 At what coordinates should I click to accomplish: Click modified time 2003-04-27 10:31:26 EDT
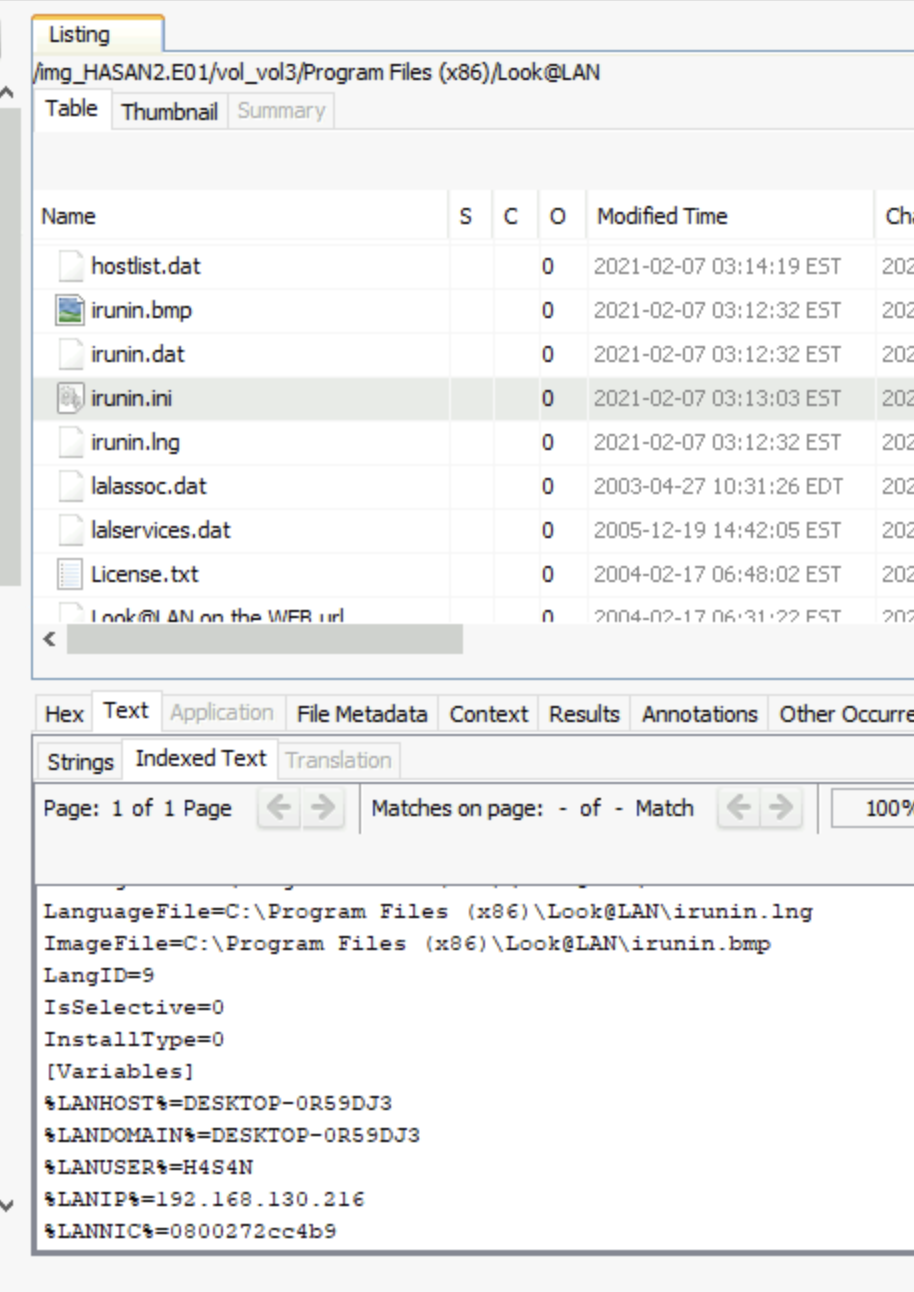coord(718,486)
